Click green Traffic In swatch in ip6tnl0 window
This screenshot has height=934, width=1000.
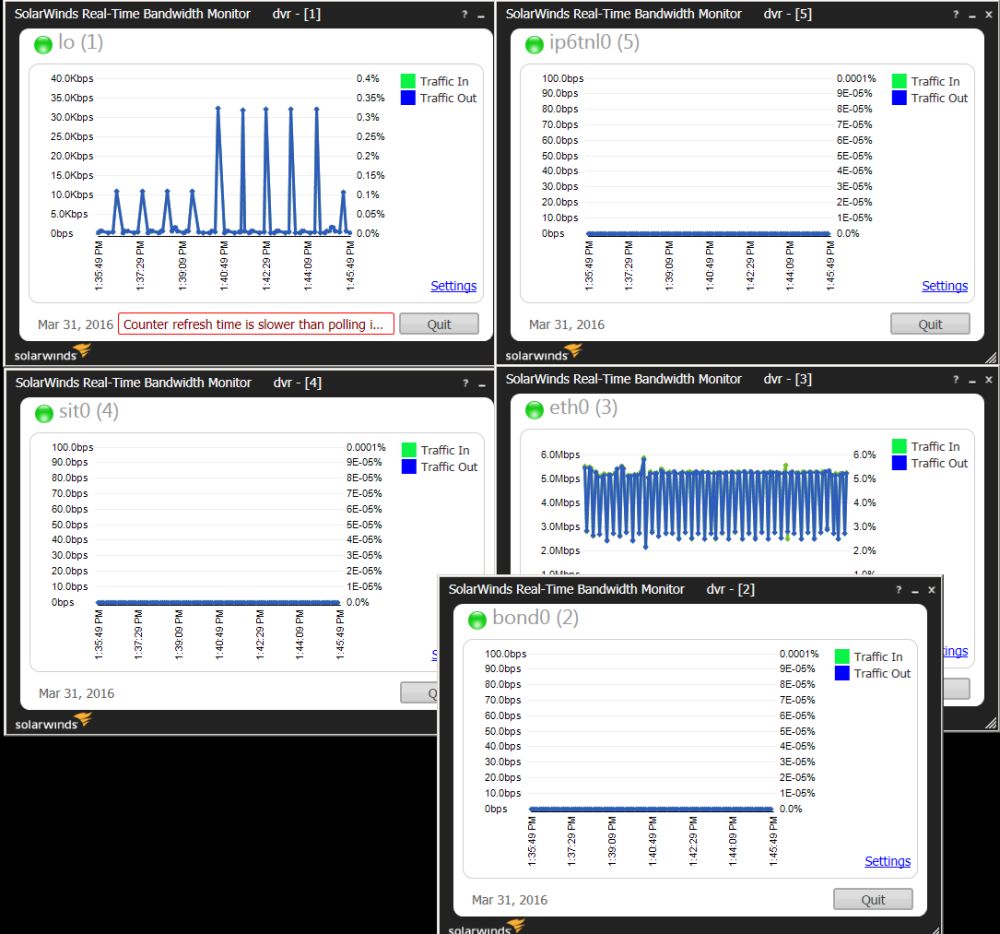(x=899, y=81)
